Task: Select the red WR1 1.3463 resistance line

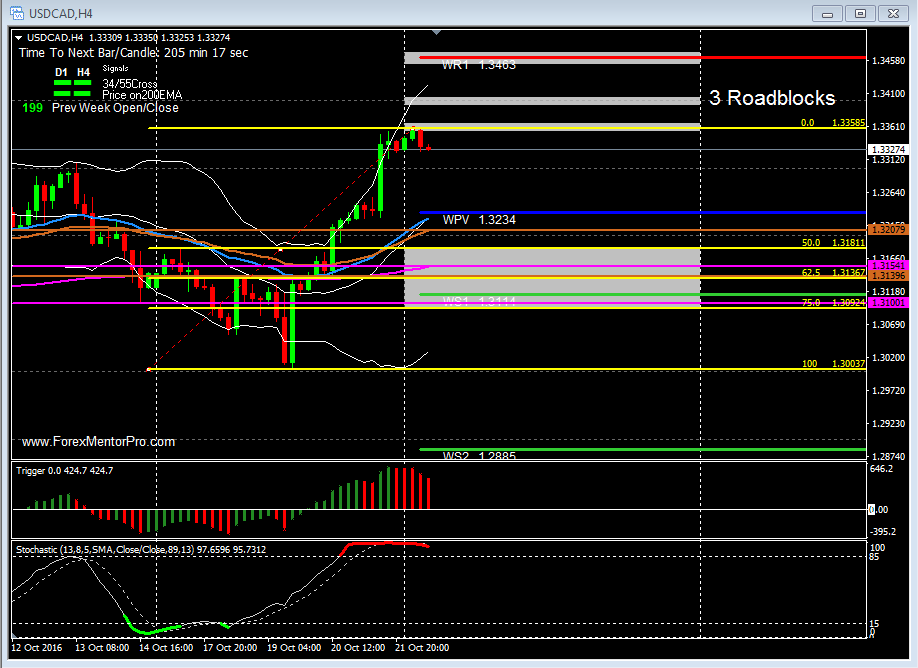Action: (x=642, y=57)
